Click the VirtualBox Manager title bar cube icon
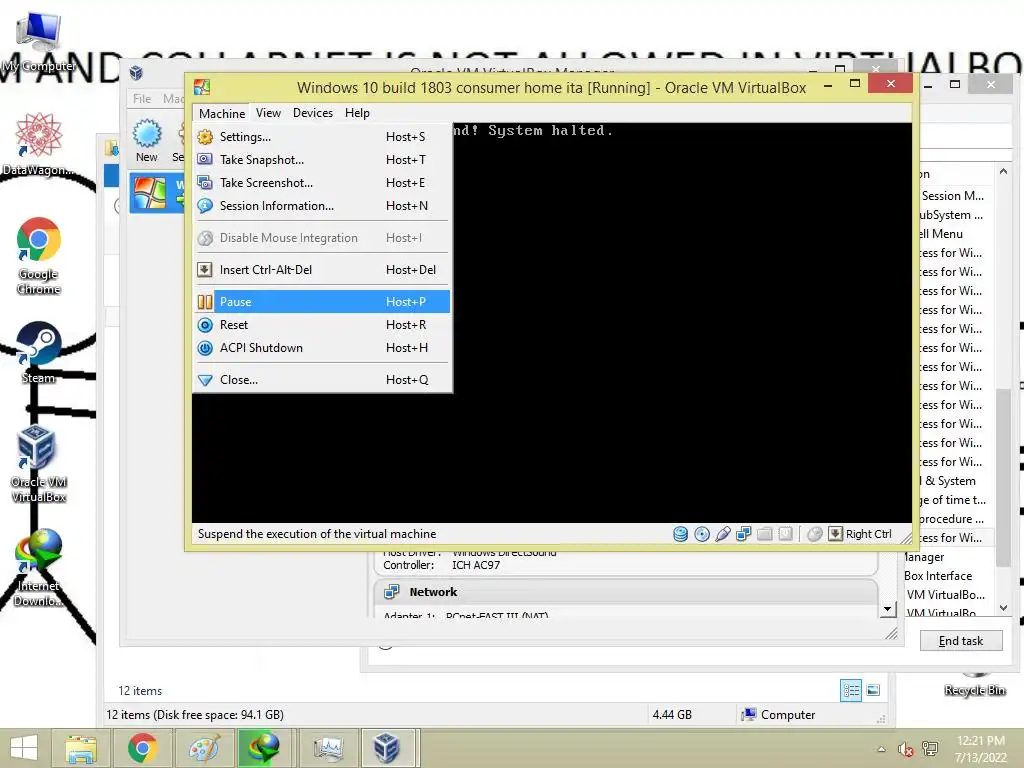The width and height of the screenshot is (1024, 768). (136, 72)
